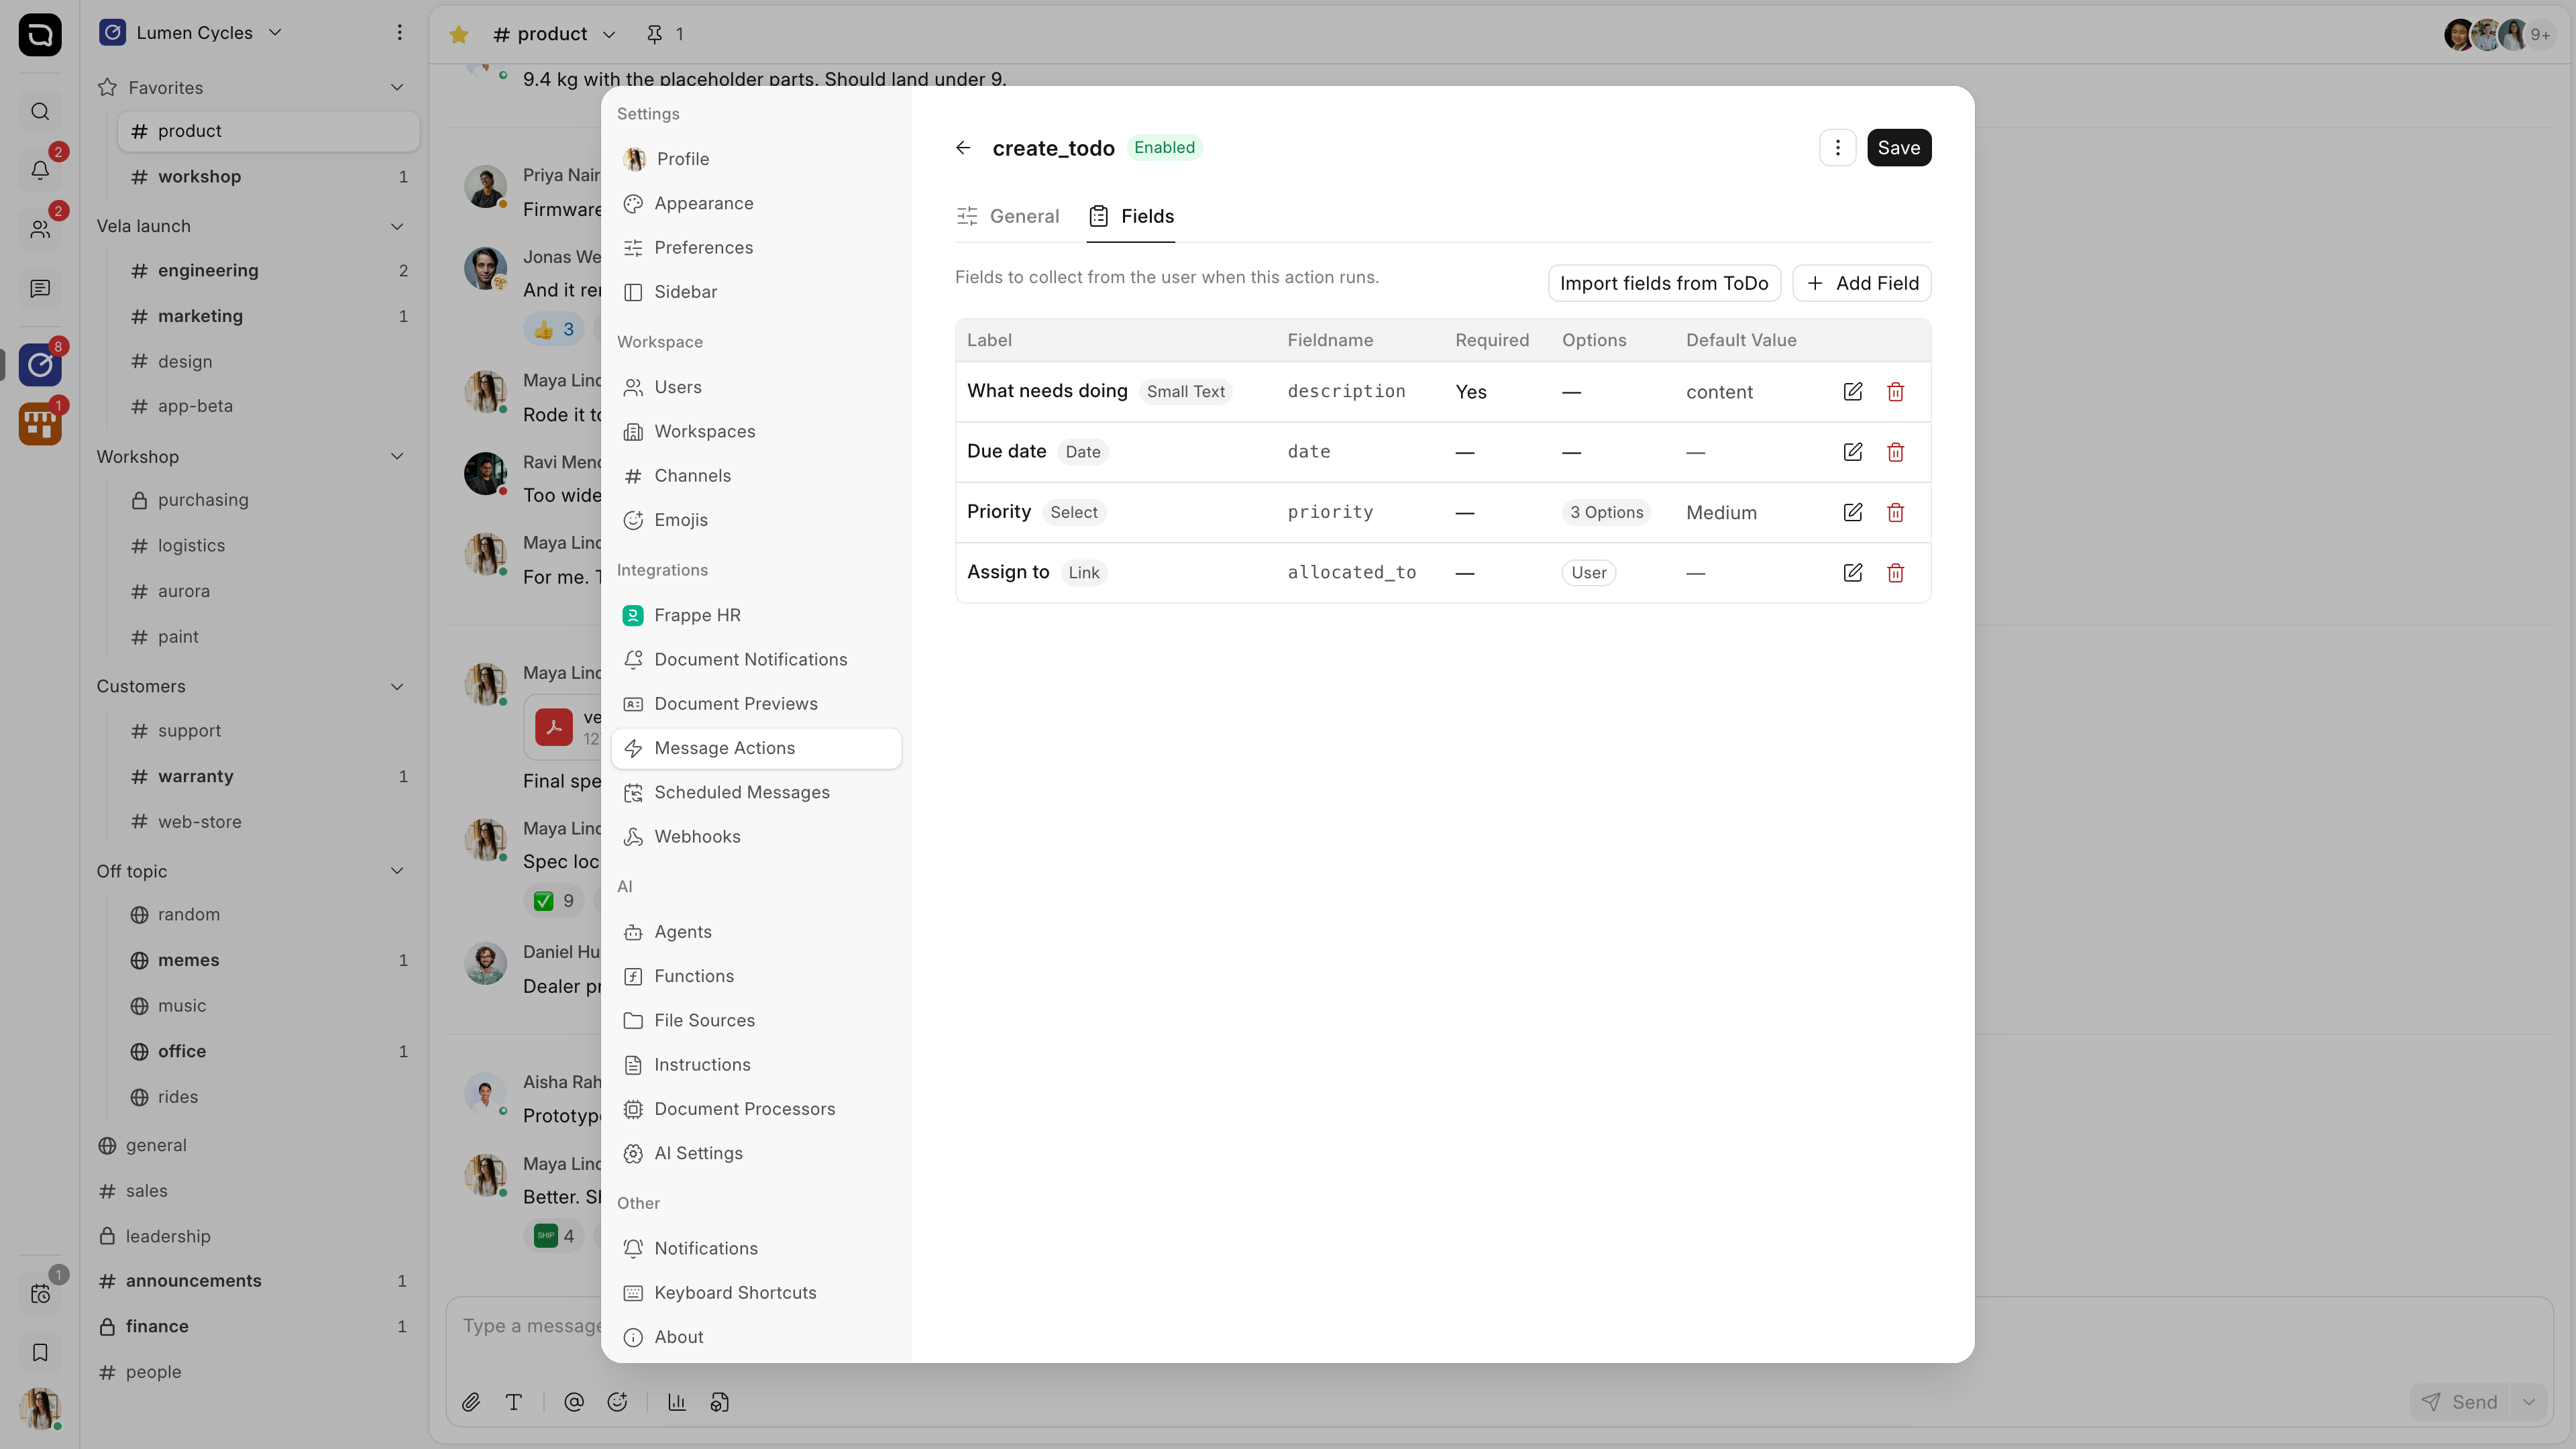Delete the Due date field
Viewport: 2576px width, 1449px height.
tap(1895, 452)
